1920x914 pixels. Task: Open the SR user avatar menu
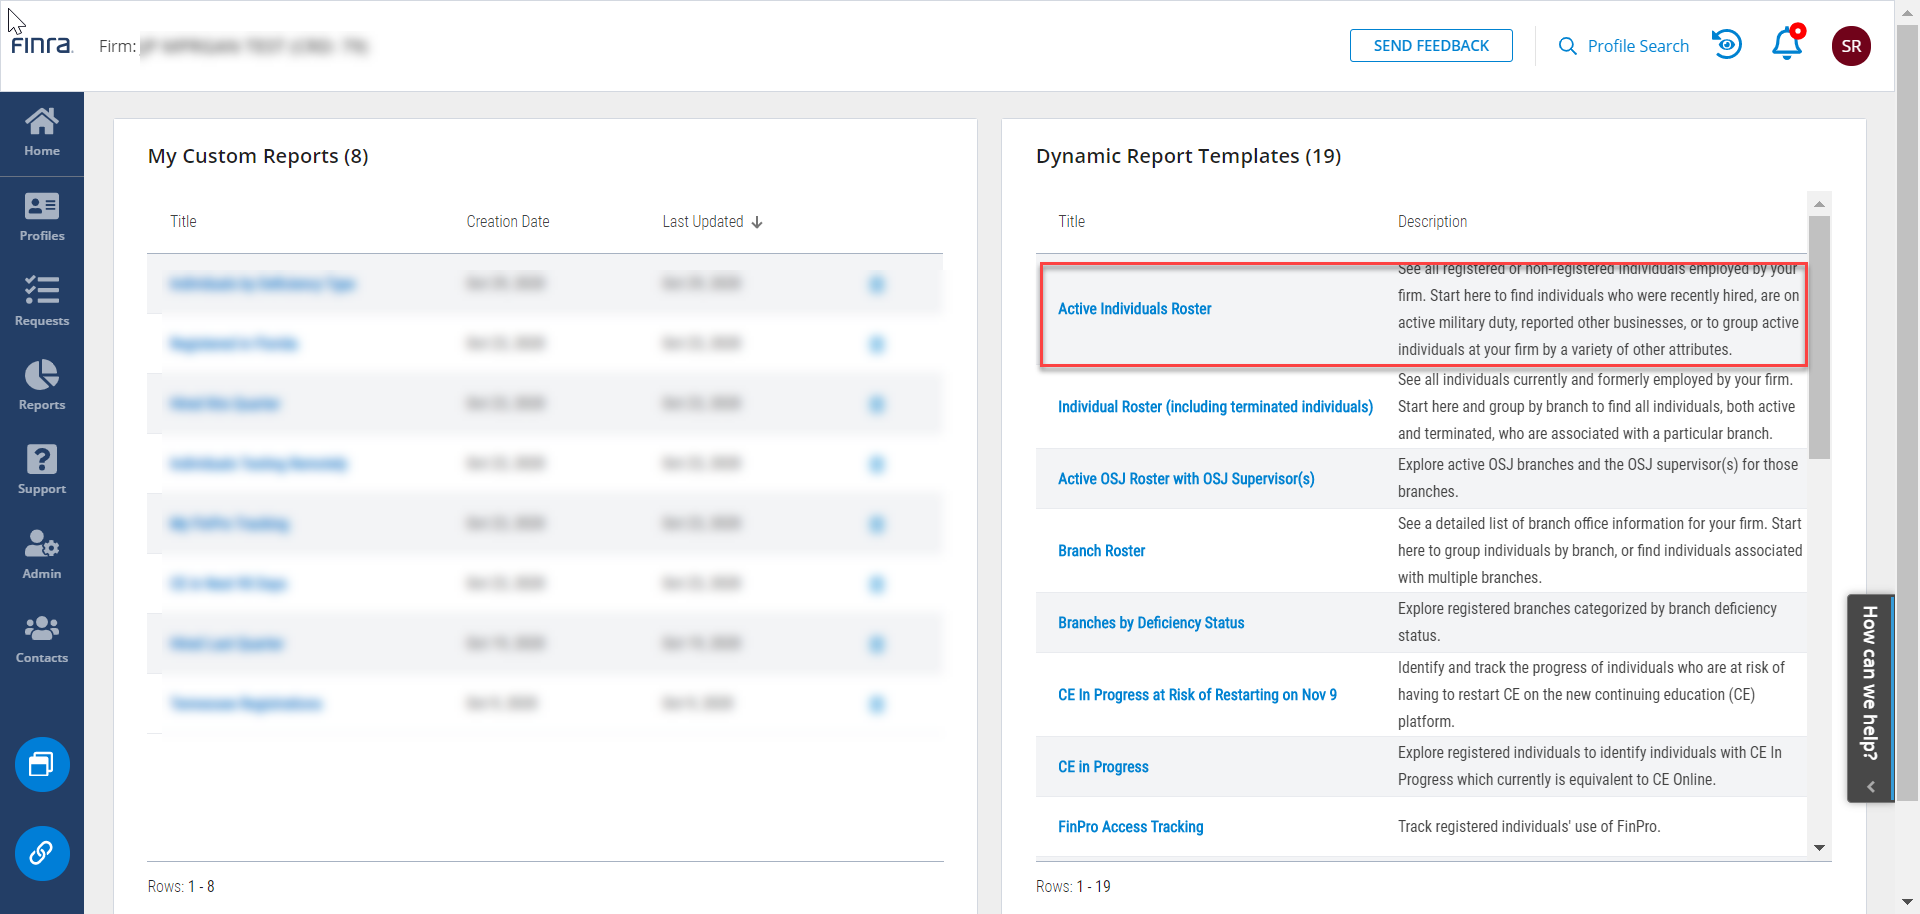tap(1851, 46)
